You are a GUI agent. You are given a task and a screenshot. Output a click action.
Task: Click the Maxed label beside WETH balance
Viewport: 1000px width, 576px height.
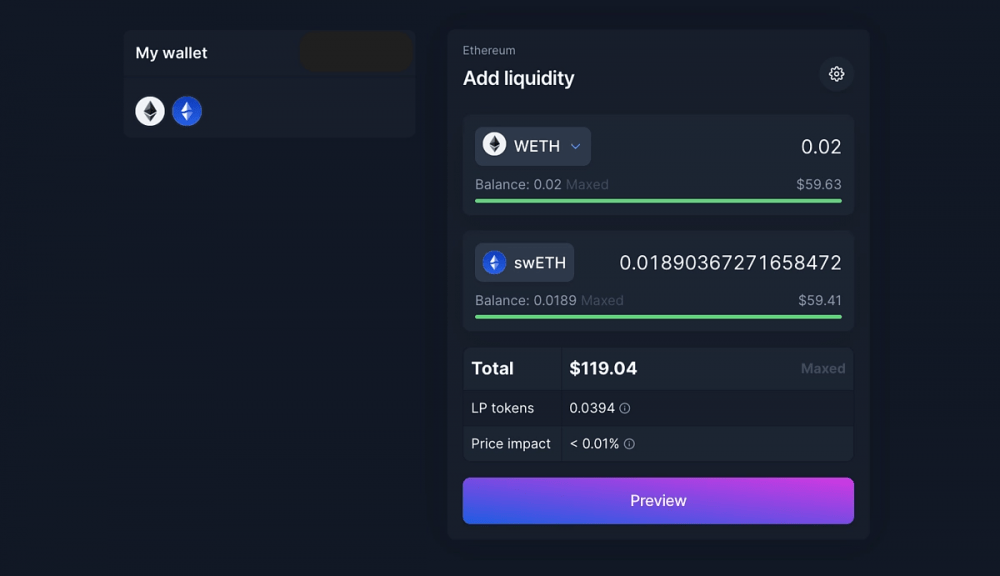coord(587,184)
